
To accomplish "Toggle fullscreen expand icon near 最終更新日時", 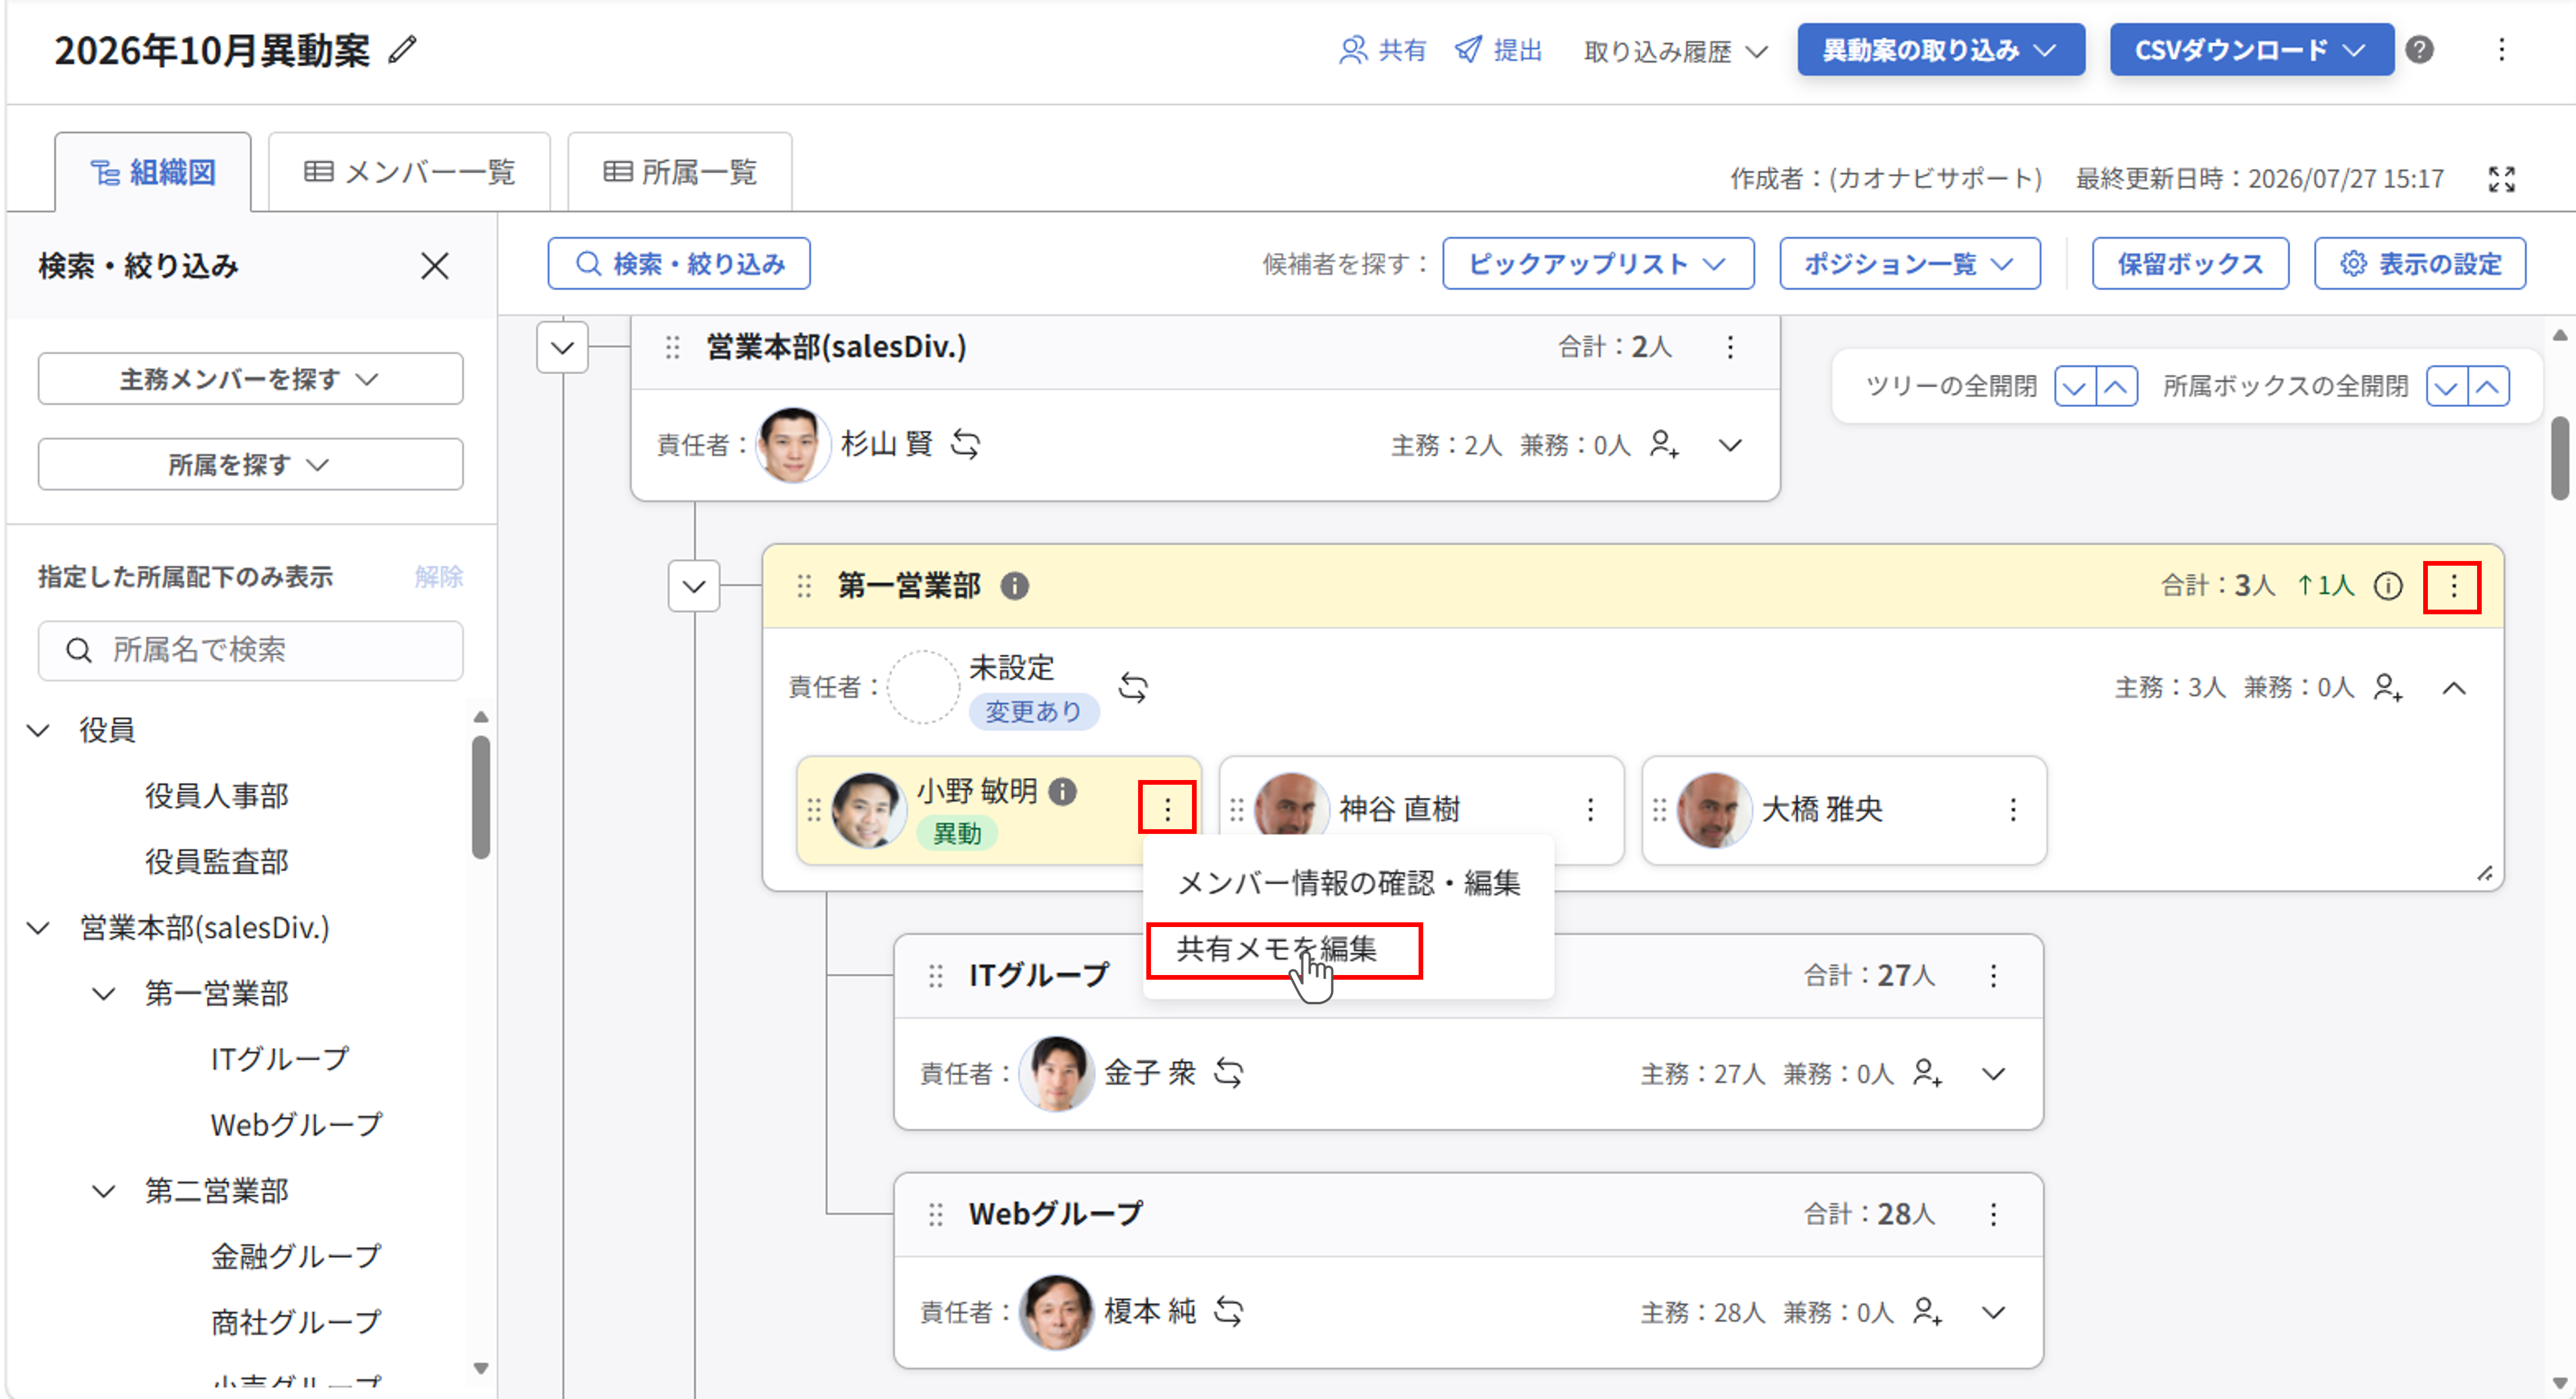I will point(2501,179).
